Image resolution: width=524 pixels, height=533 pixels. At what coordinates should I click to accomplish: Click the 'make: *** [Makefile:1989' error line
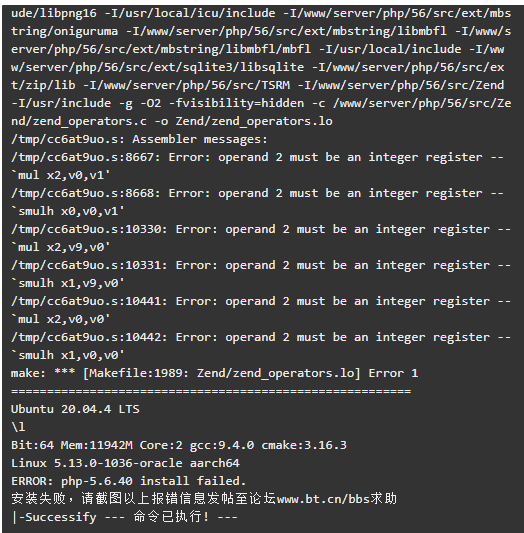[x=214, y=373]
